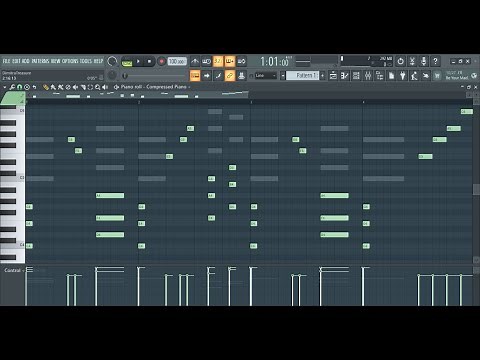Toggle loop recording button
Viewport: 480px width, 360px height.
click(x=241, y=61)
